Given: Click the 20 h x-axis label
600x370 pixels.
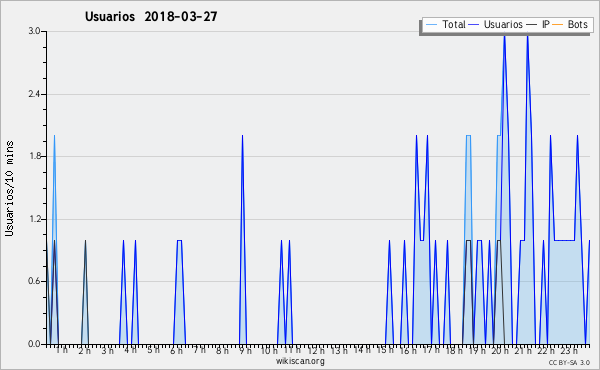Looking at the screenshot, I should click(x=500, y=350).
